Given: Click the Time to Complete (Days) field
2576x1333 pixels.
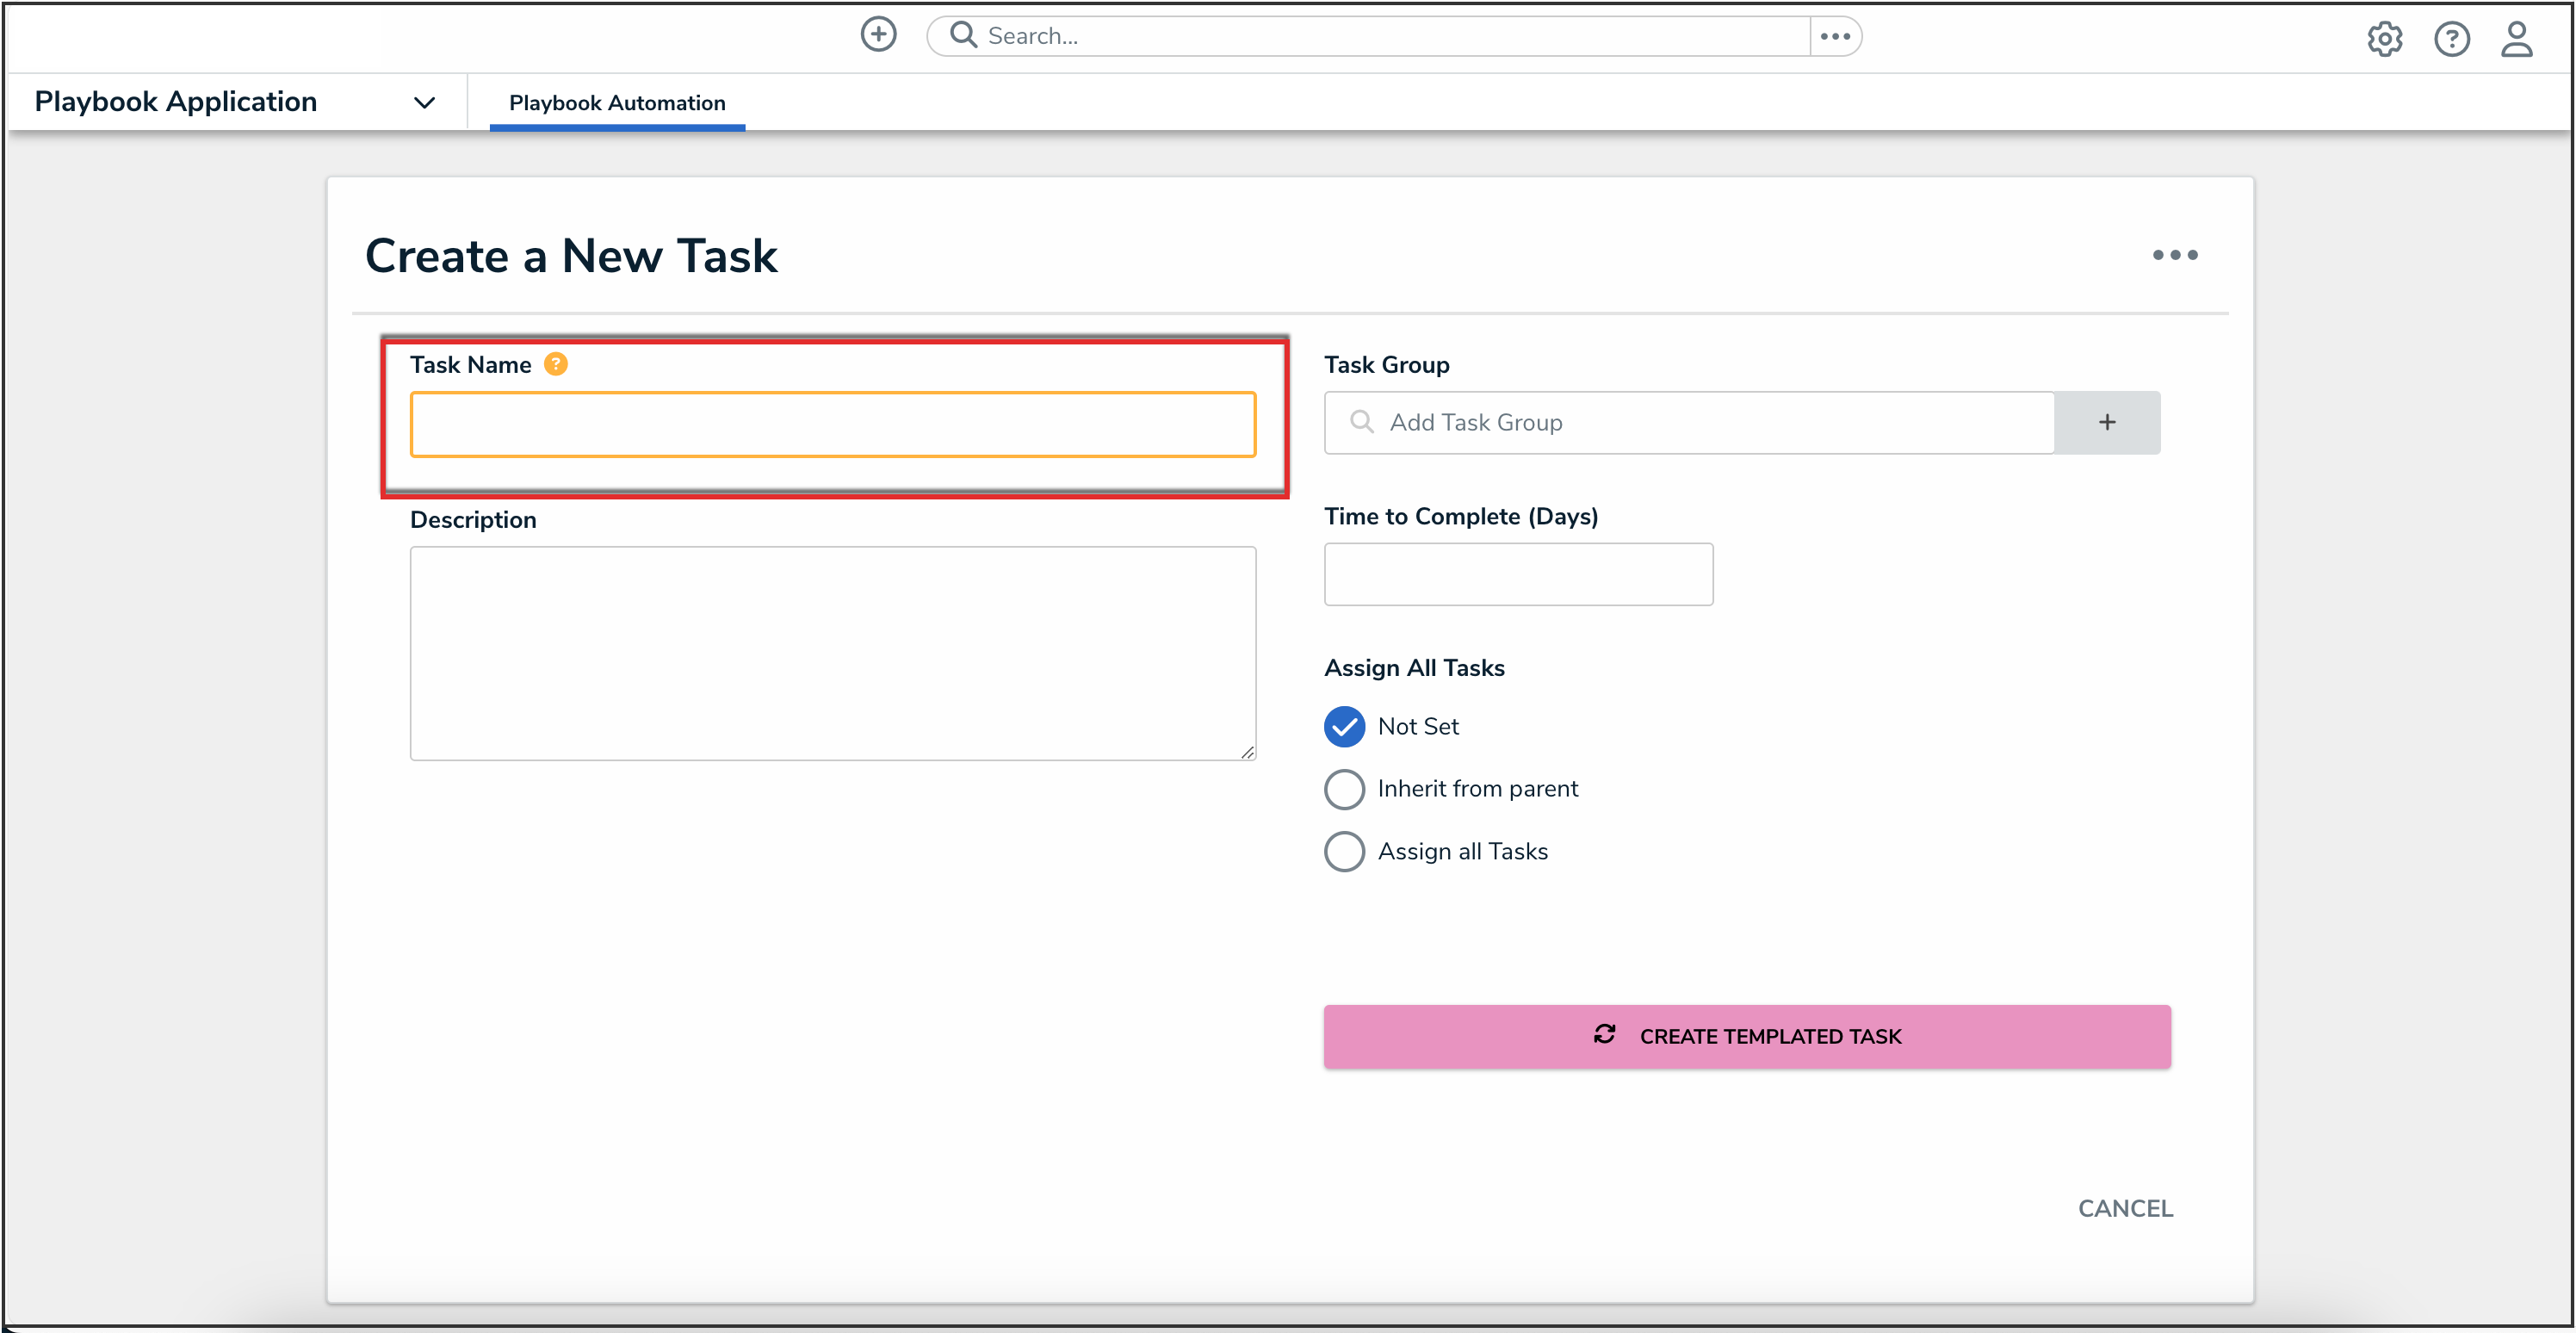Looking at the screenshot, I should click(1517, 574).
